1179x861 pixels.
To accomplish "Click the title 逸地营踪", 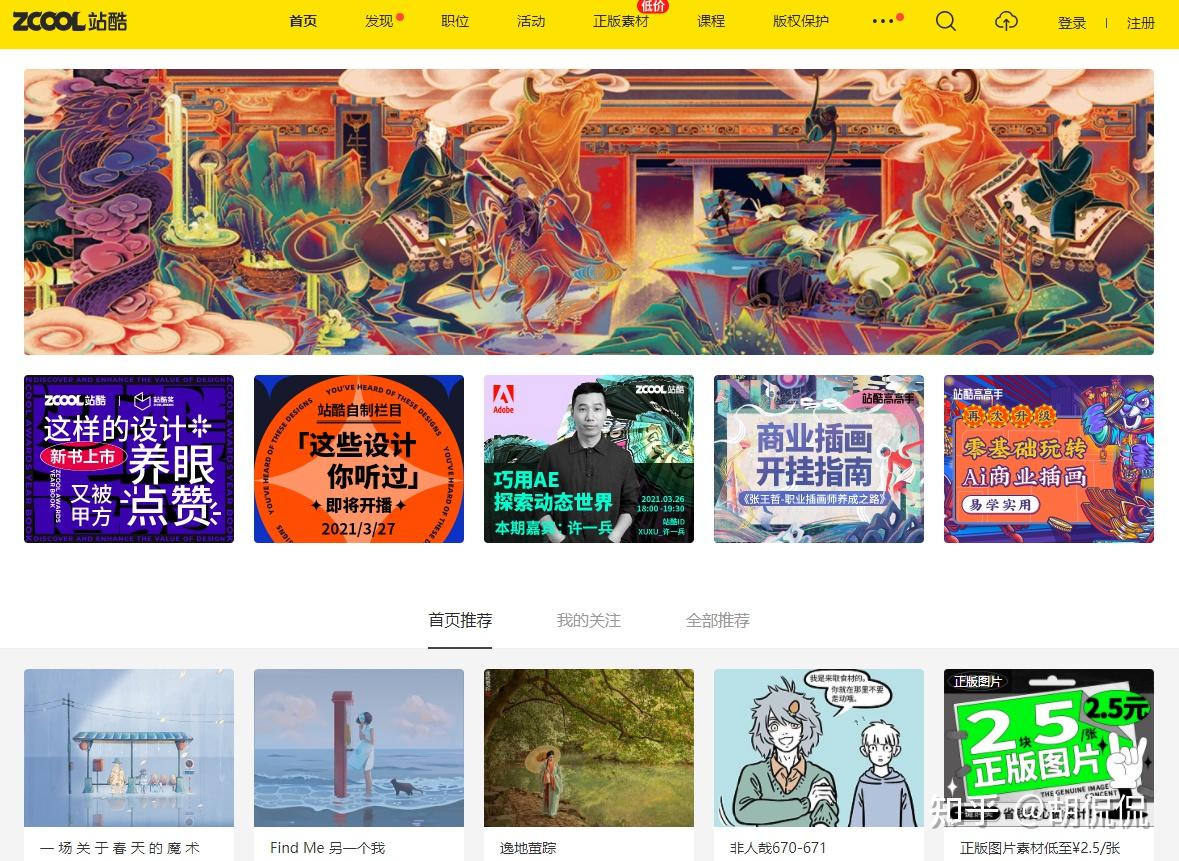I will 528,848.
